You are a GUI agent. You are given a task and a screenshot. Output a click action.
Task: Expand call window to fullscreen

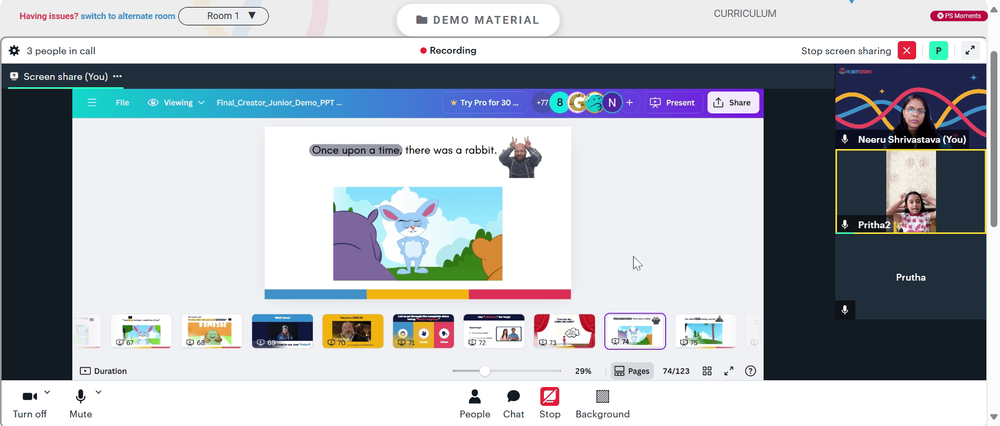point(970,50)
